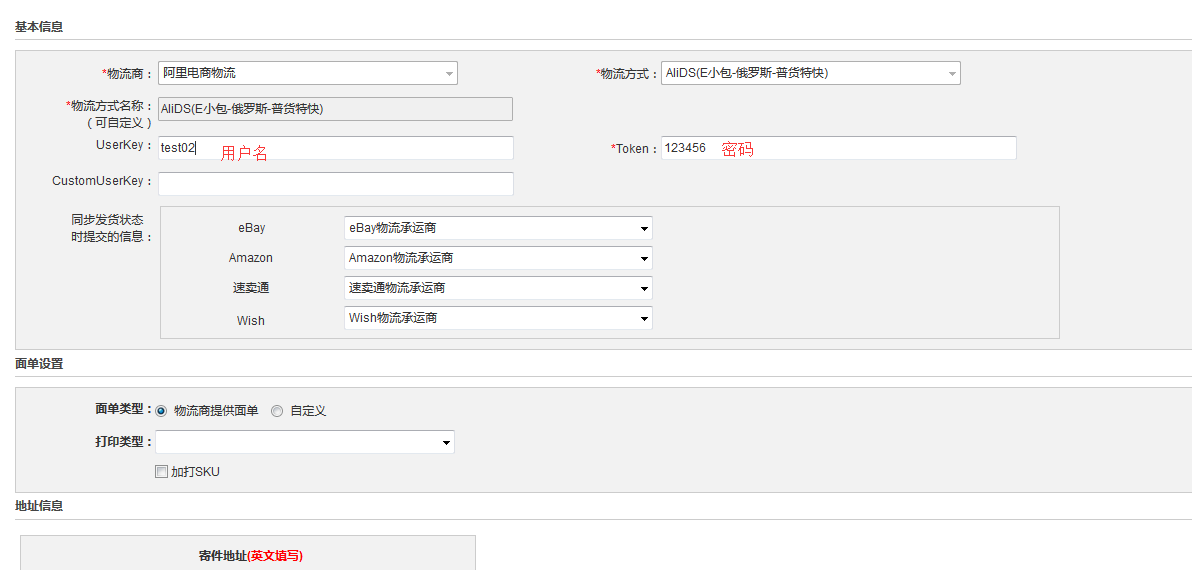Click the empty CustomUserKey input field

(x=335, y=183)
